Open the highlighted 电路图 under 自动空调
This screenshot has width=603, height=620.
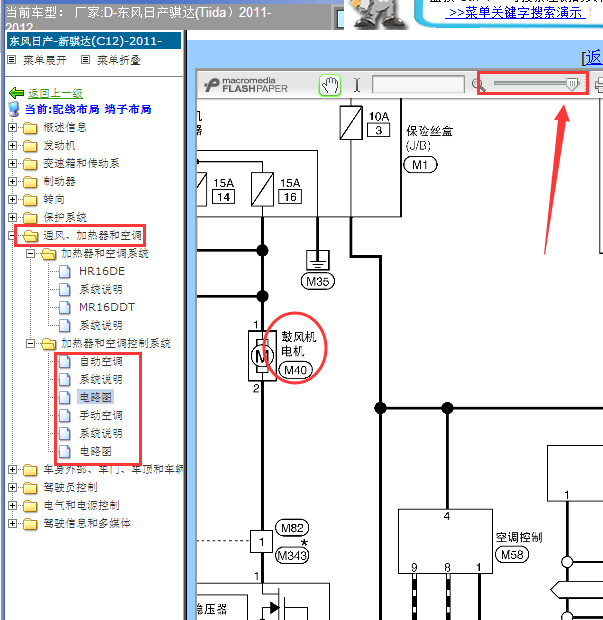pyautogui.click(x=95, y=397)
